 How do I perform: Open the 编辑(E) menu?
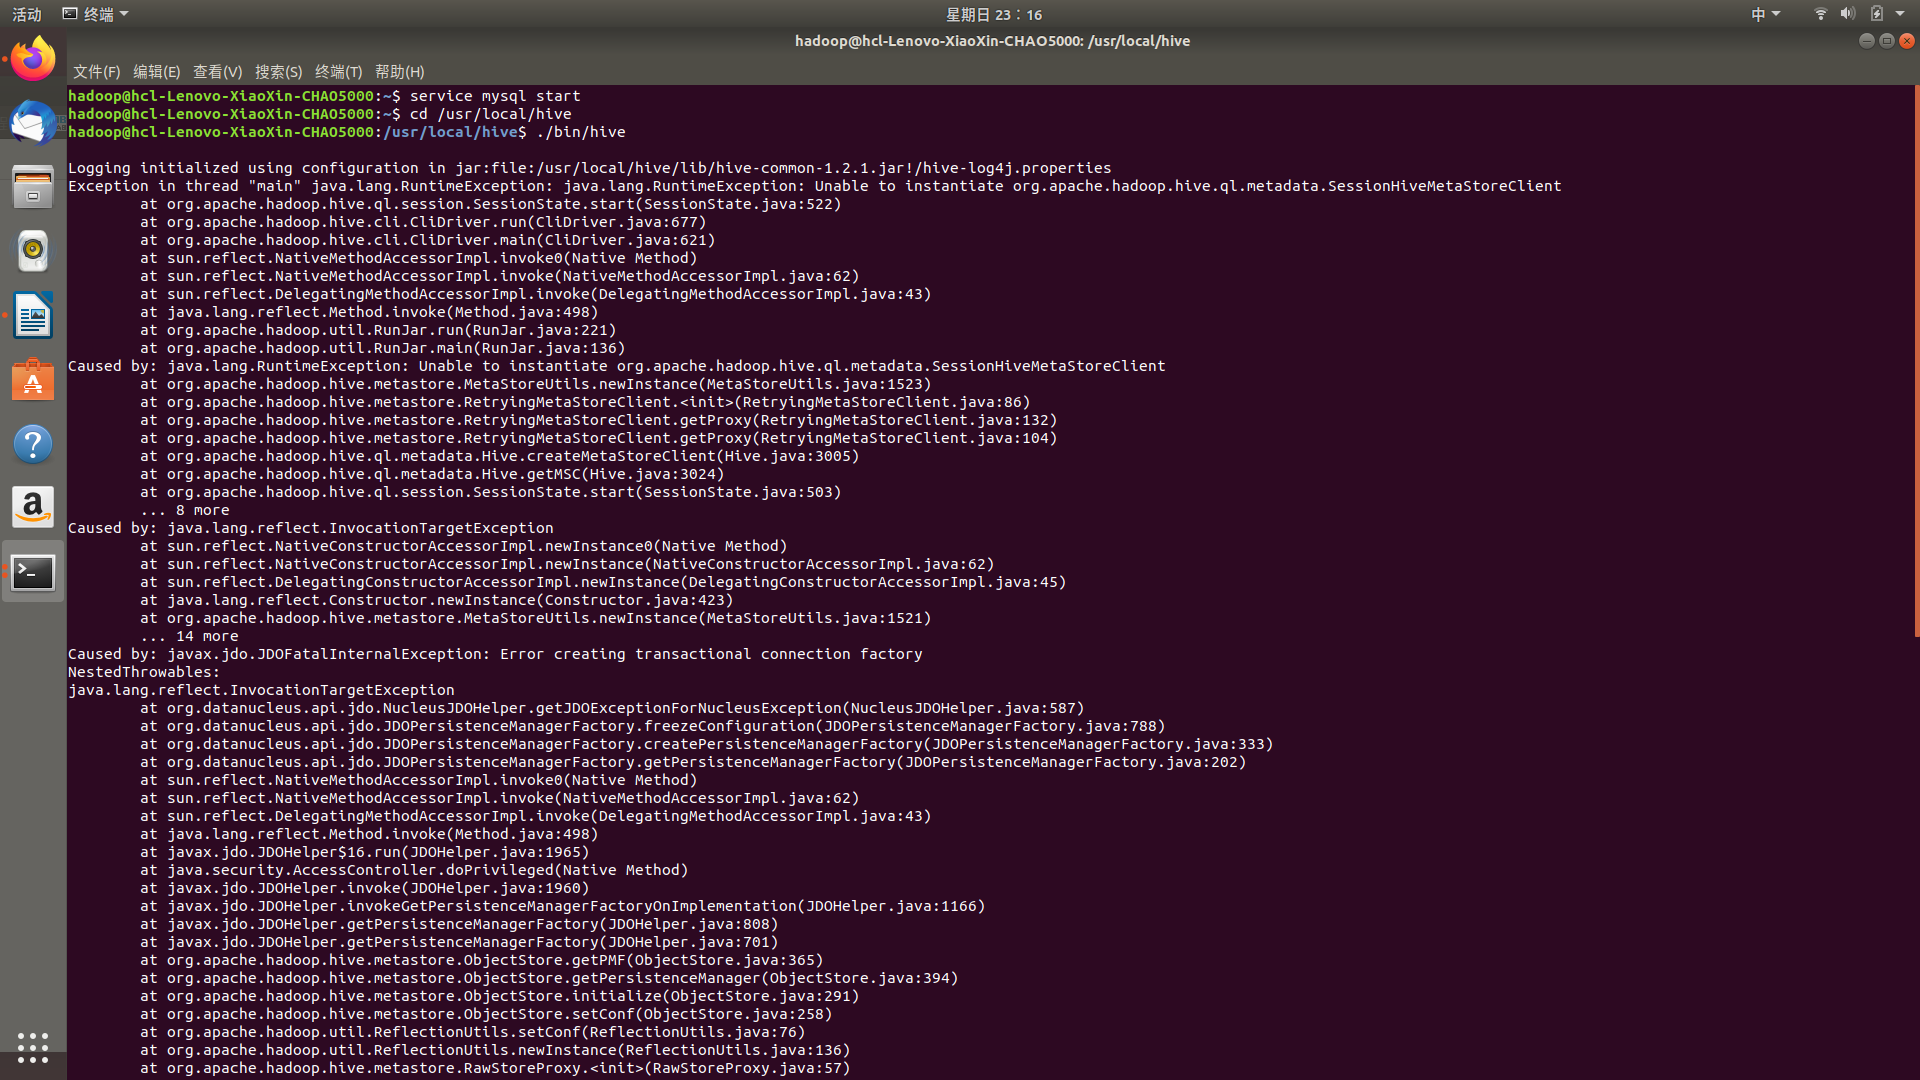[x=156, y=72]
